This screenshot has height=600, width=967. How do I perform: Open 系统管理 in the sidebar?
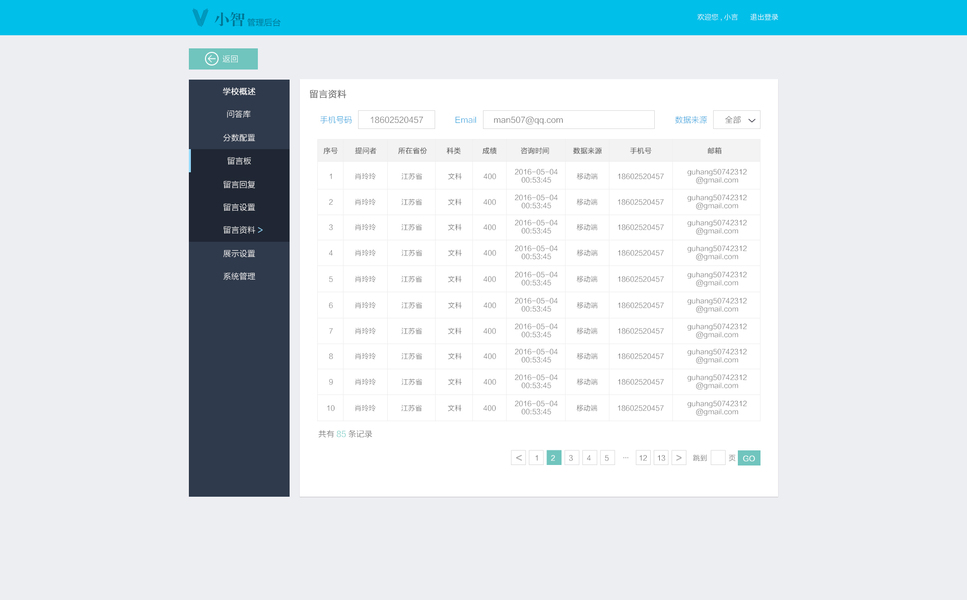(239, 276)
